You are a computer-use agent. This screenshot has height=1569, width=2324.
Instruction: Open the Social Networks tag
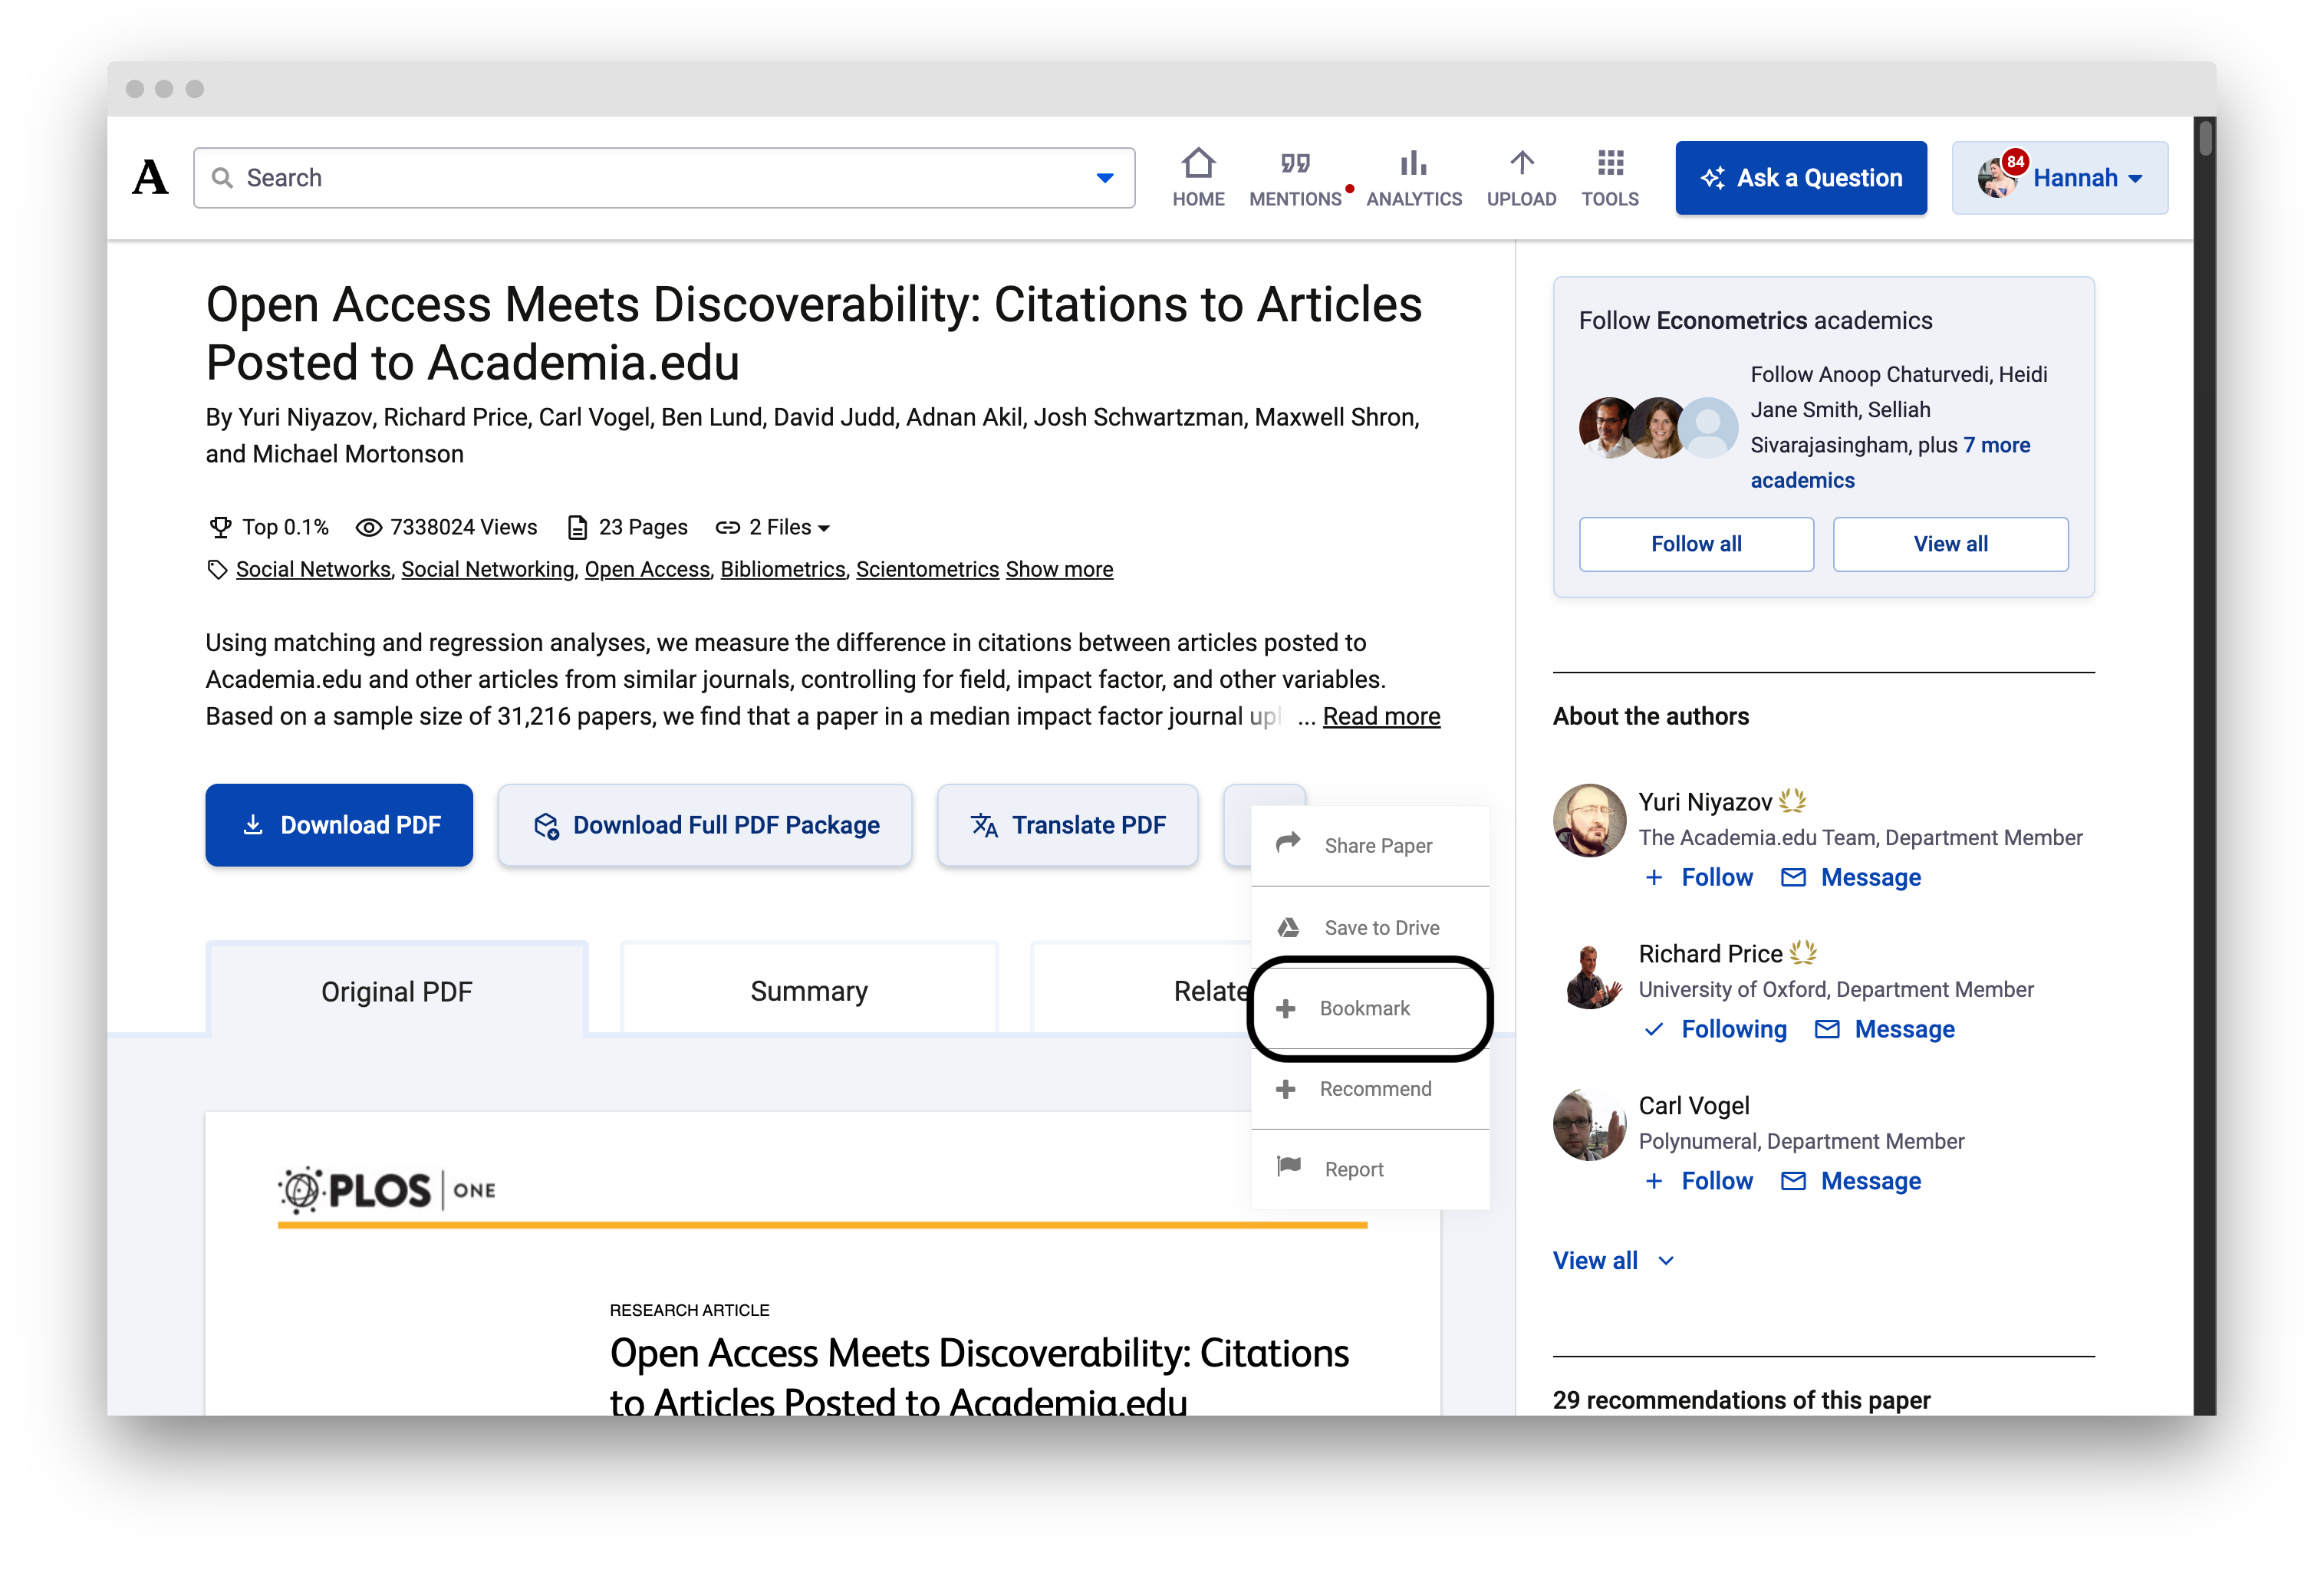[x=313, y=569]
